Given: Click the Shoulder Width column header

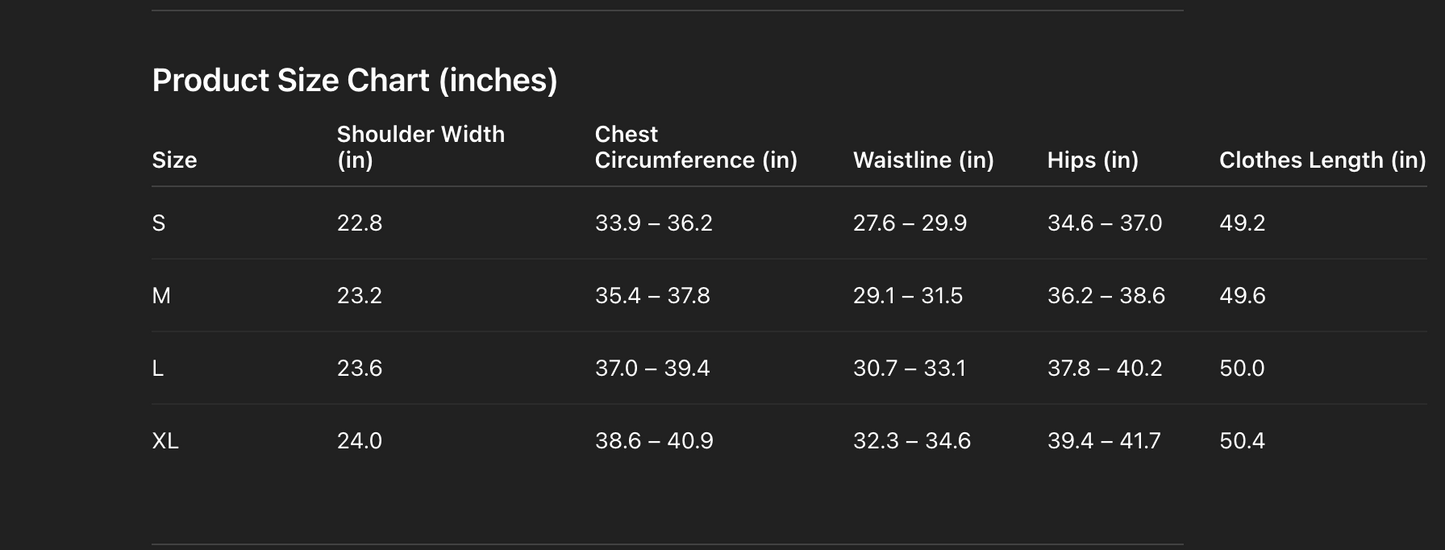Looking at the screenshot, I should pyautogui.click(x=420, y=147).
